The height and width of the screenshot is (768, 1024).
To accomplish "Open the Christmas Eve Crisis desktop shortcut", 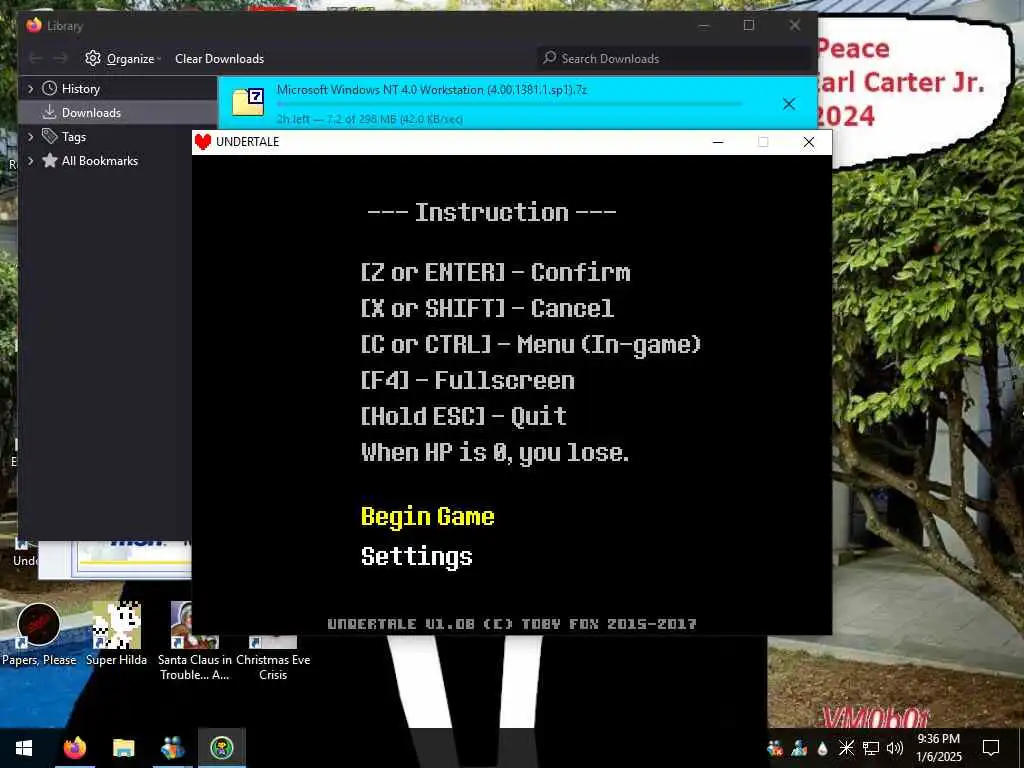I will point(273,656).
